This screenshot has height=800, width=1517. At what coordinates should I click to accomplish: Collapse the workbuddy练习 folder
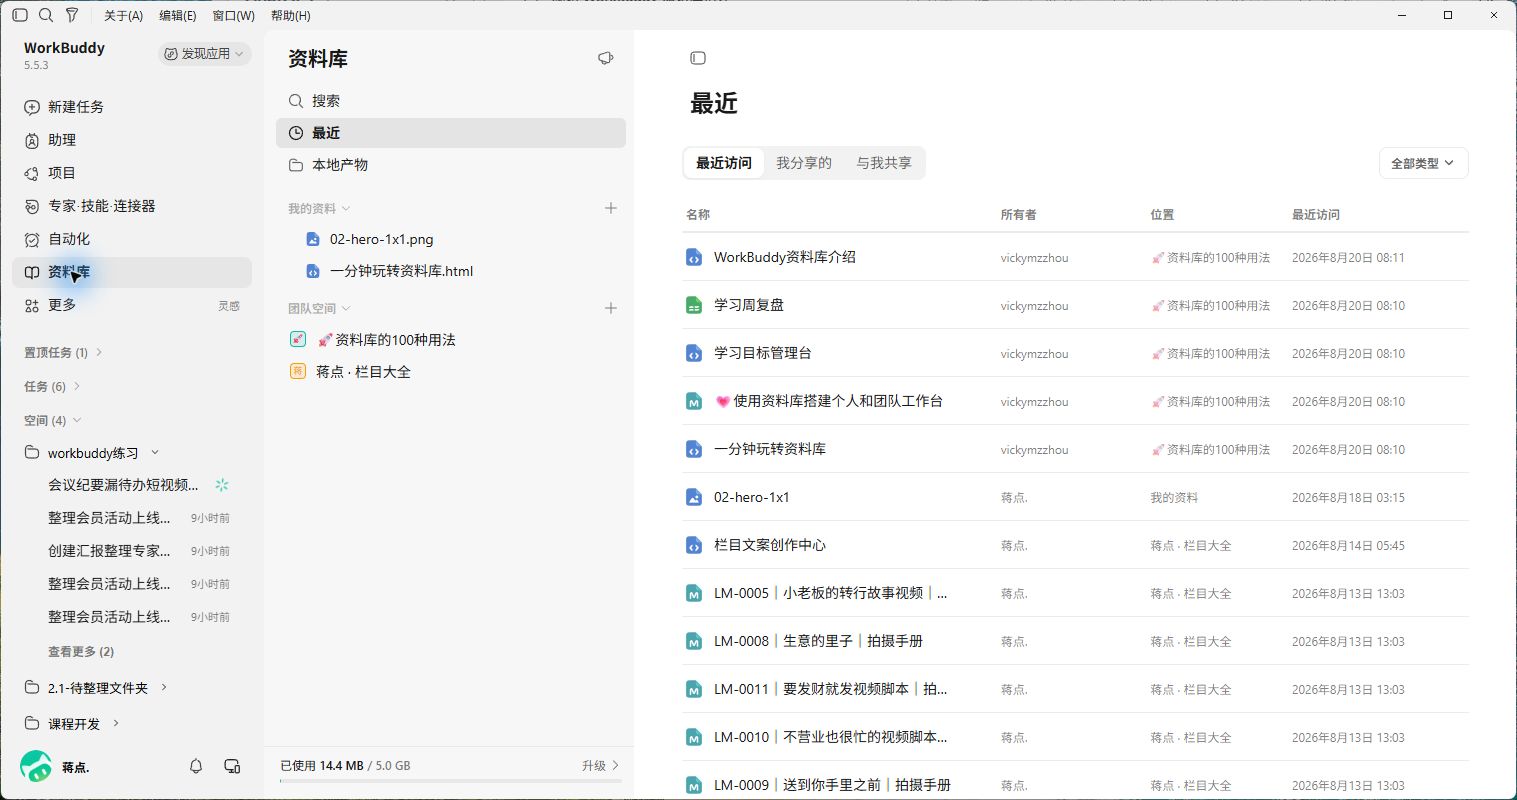(x=155, y=453)
